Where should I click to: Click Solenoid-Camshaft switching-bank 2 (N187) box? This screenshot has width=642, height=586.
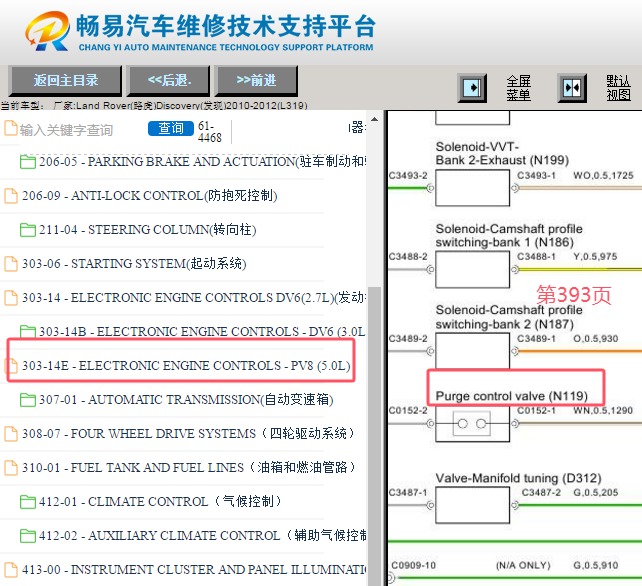[x=472, y=351]
